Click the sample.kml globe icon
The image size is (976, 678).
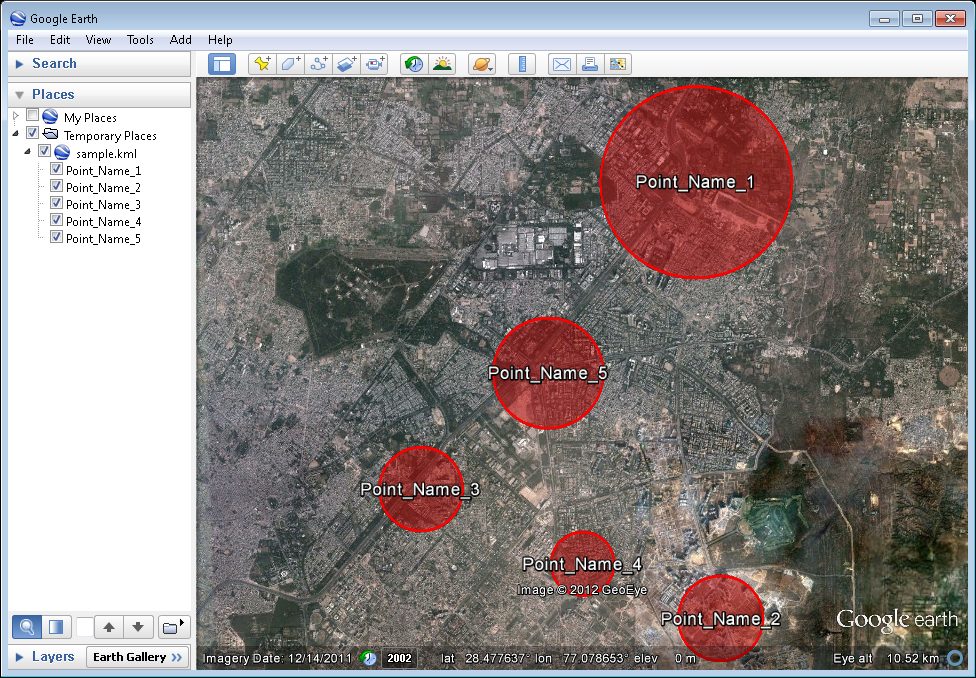[x=62, y=153]
